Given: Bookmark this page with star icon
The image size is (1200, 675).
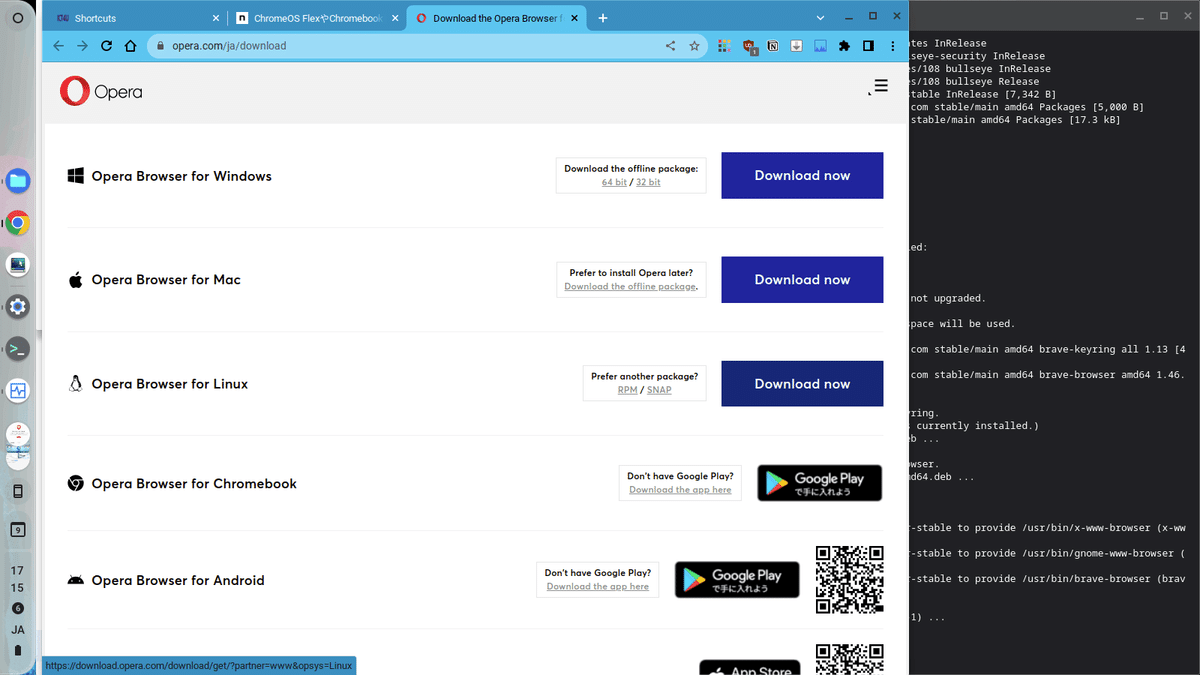Looking at the screenshot, I should 694,46.
